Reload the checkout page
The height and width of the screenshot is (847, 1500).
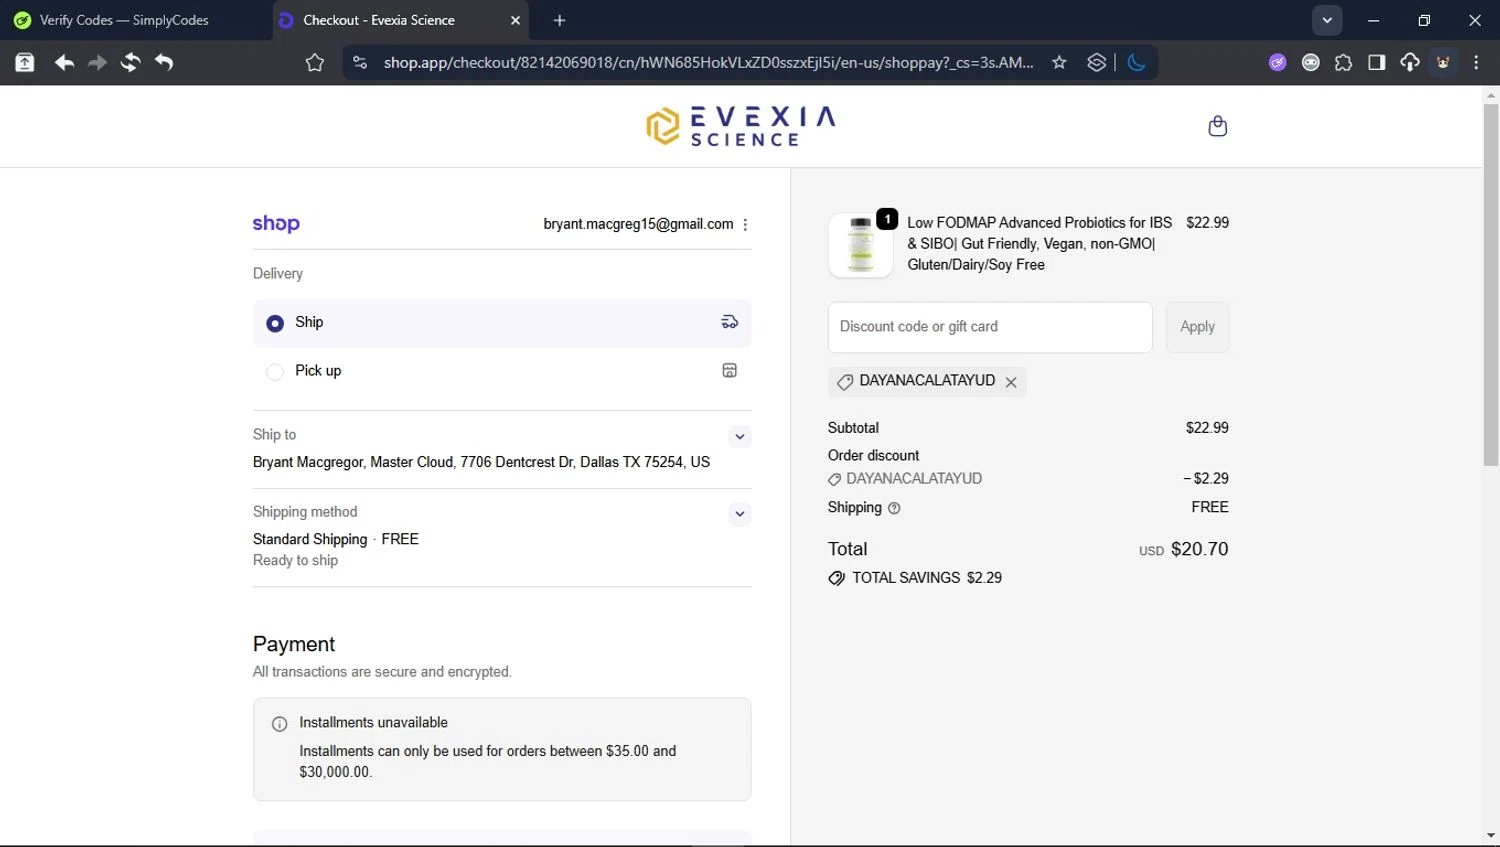[130, 63]
